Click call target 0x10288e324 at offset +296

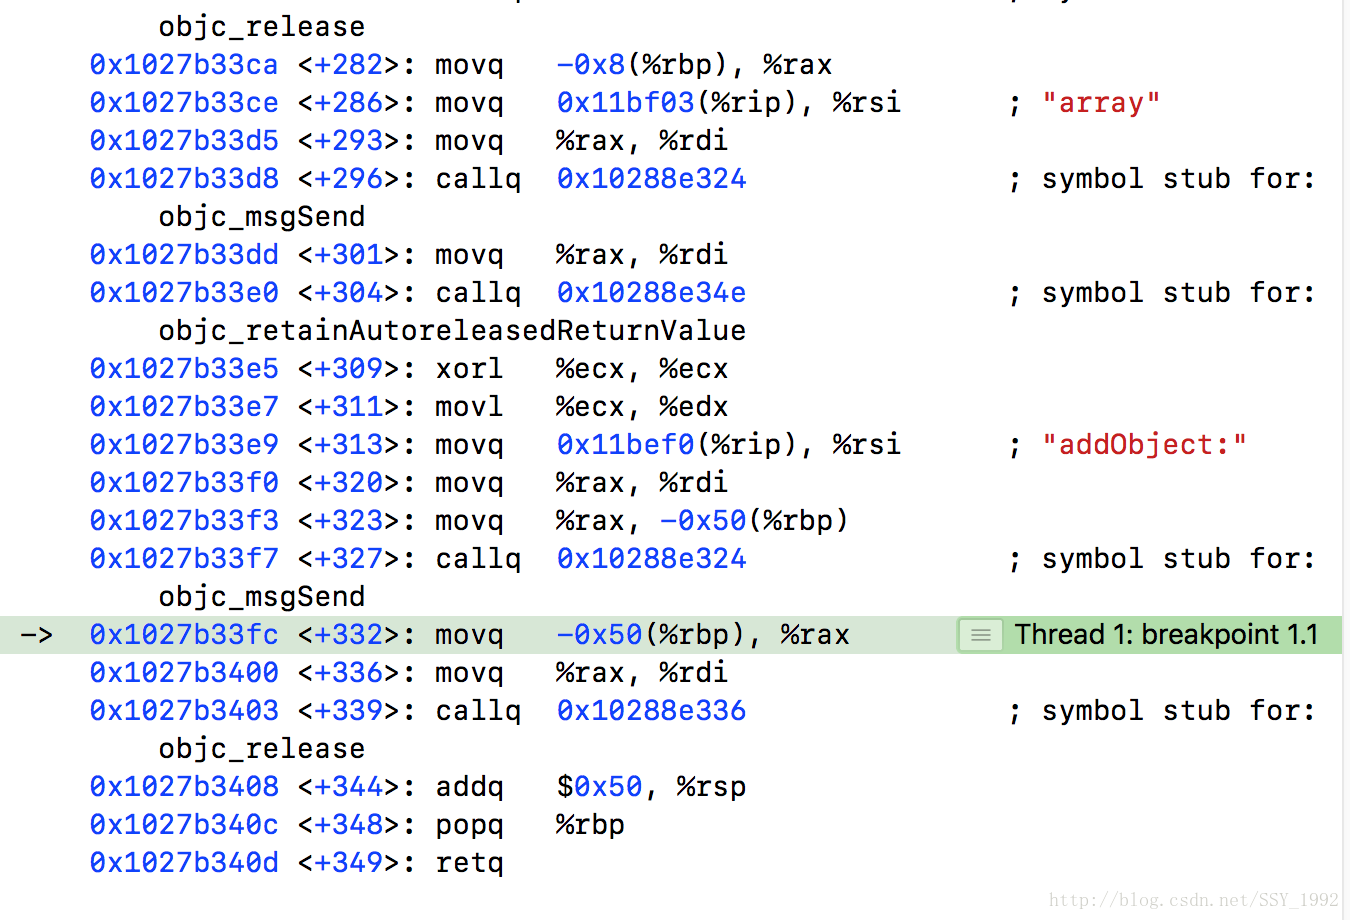652,179
